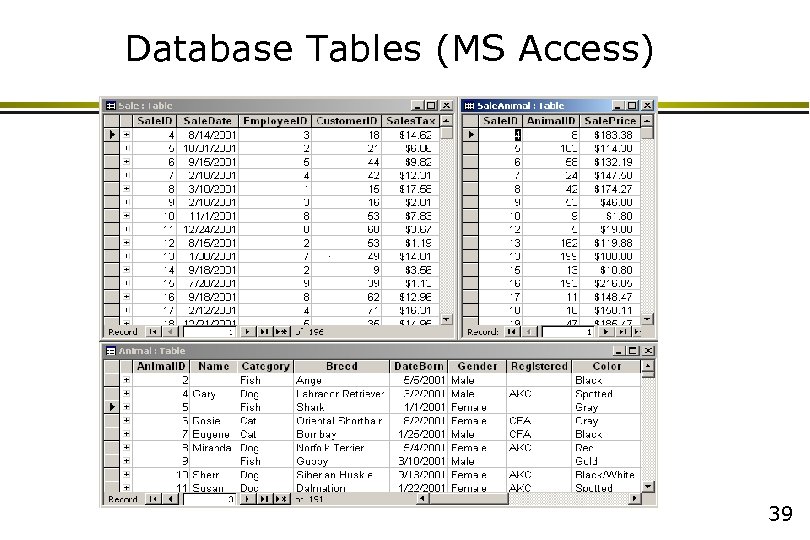Go to next record in Sale table
810x540 pixels.
247,331
